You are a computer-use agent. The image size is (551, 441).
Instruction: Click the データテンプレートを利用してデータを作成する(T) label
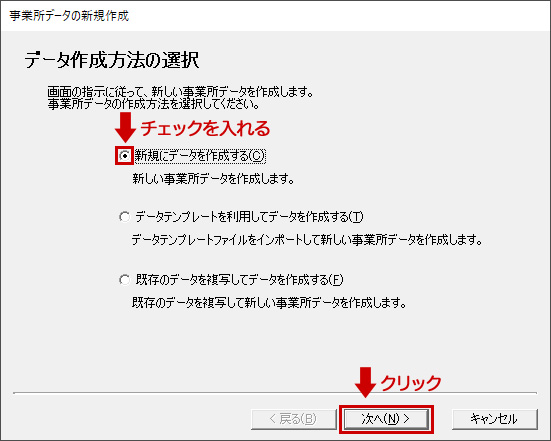coord(249,217)
